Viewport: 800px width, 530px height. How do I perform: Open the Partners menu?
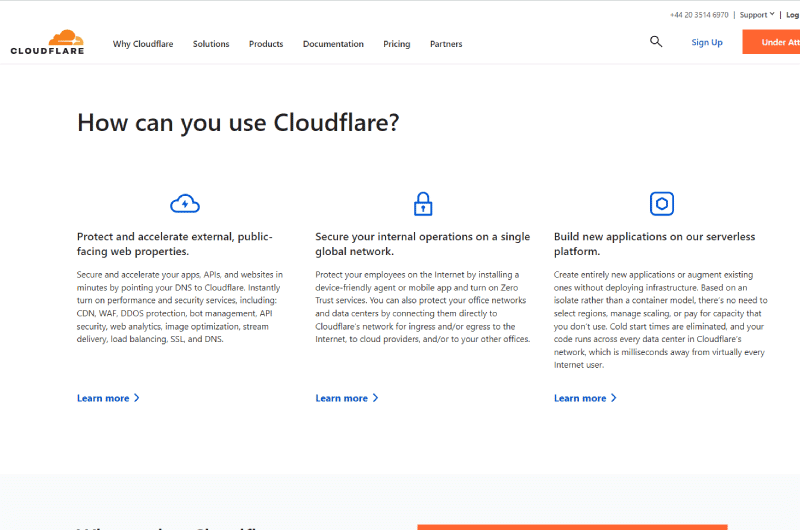(x=446, y=44)
